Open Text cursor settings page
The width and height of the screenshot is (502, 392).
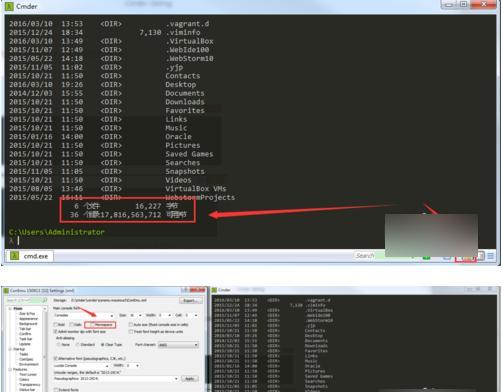pos(28,374)
